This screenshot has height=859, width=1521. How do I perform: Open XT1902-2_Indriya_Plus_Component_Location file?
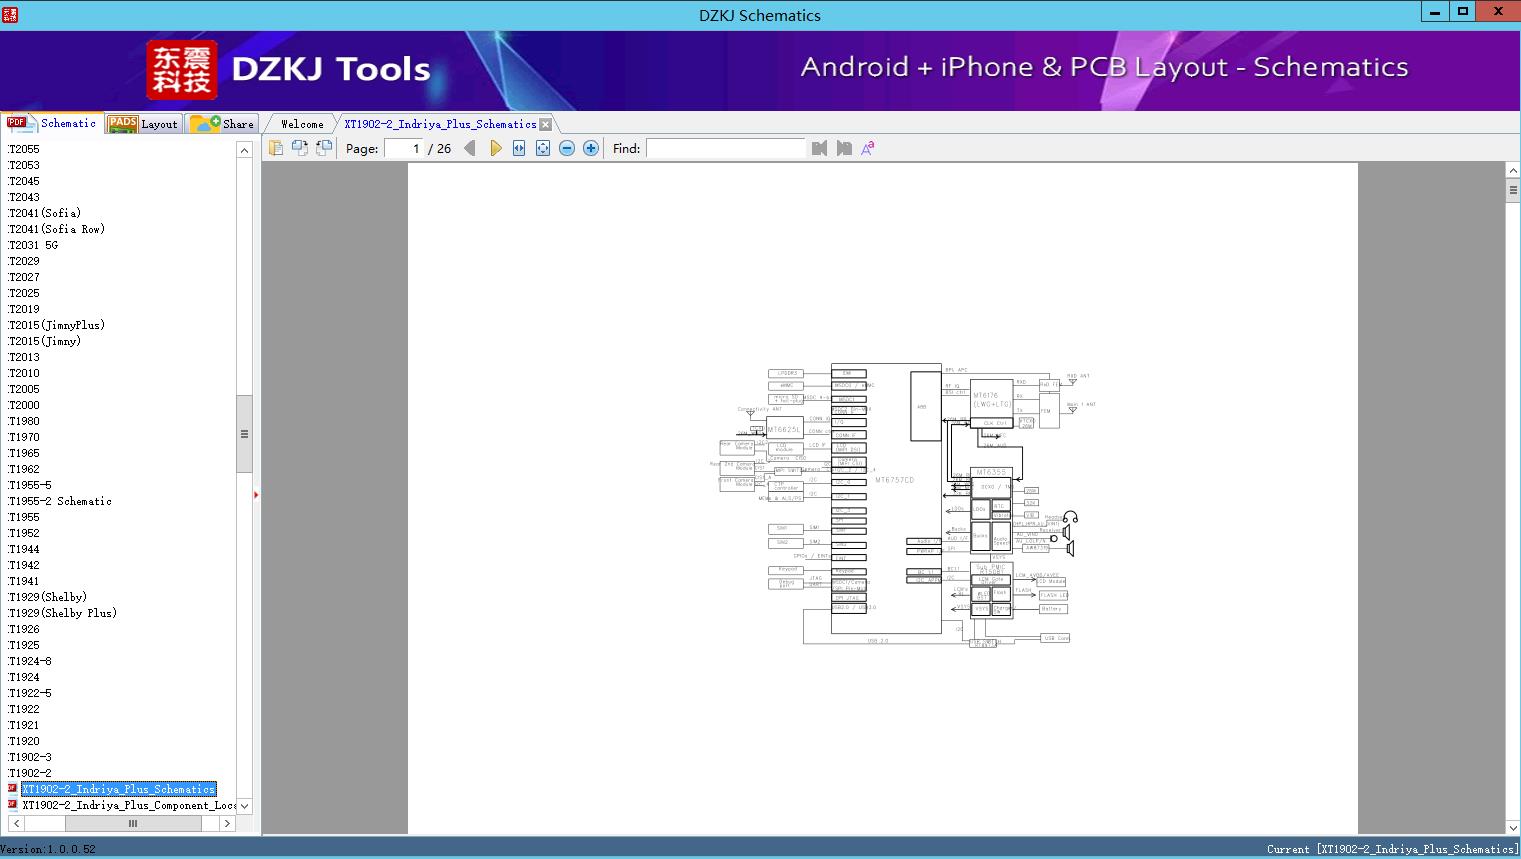[128, 805]
